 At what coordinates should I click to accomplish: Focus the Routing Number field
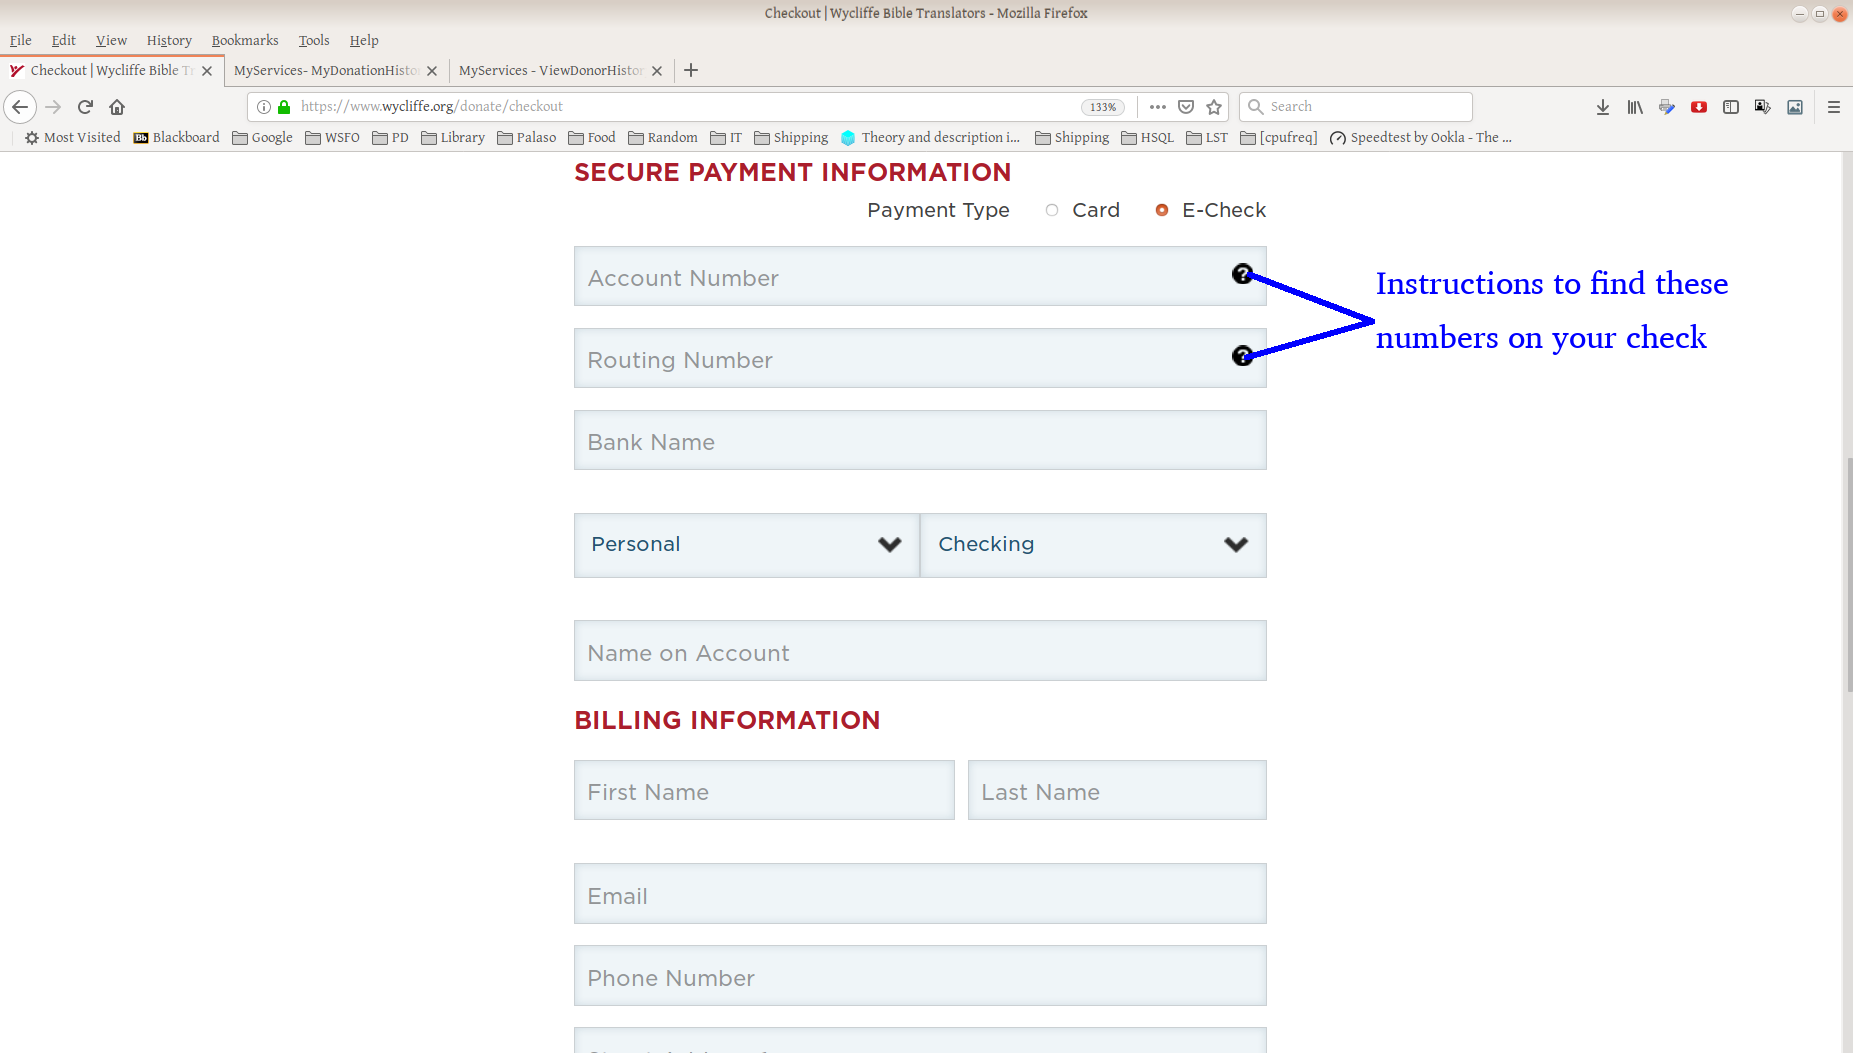click(920, 358)
